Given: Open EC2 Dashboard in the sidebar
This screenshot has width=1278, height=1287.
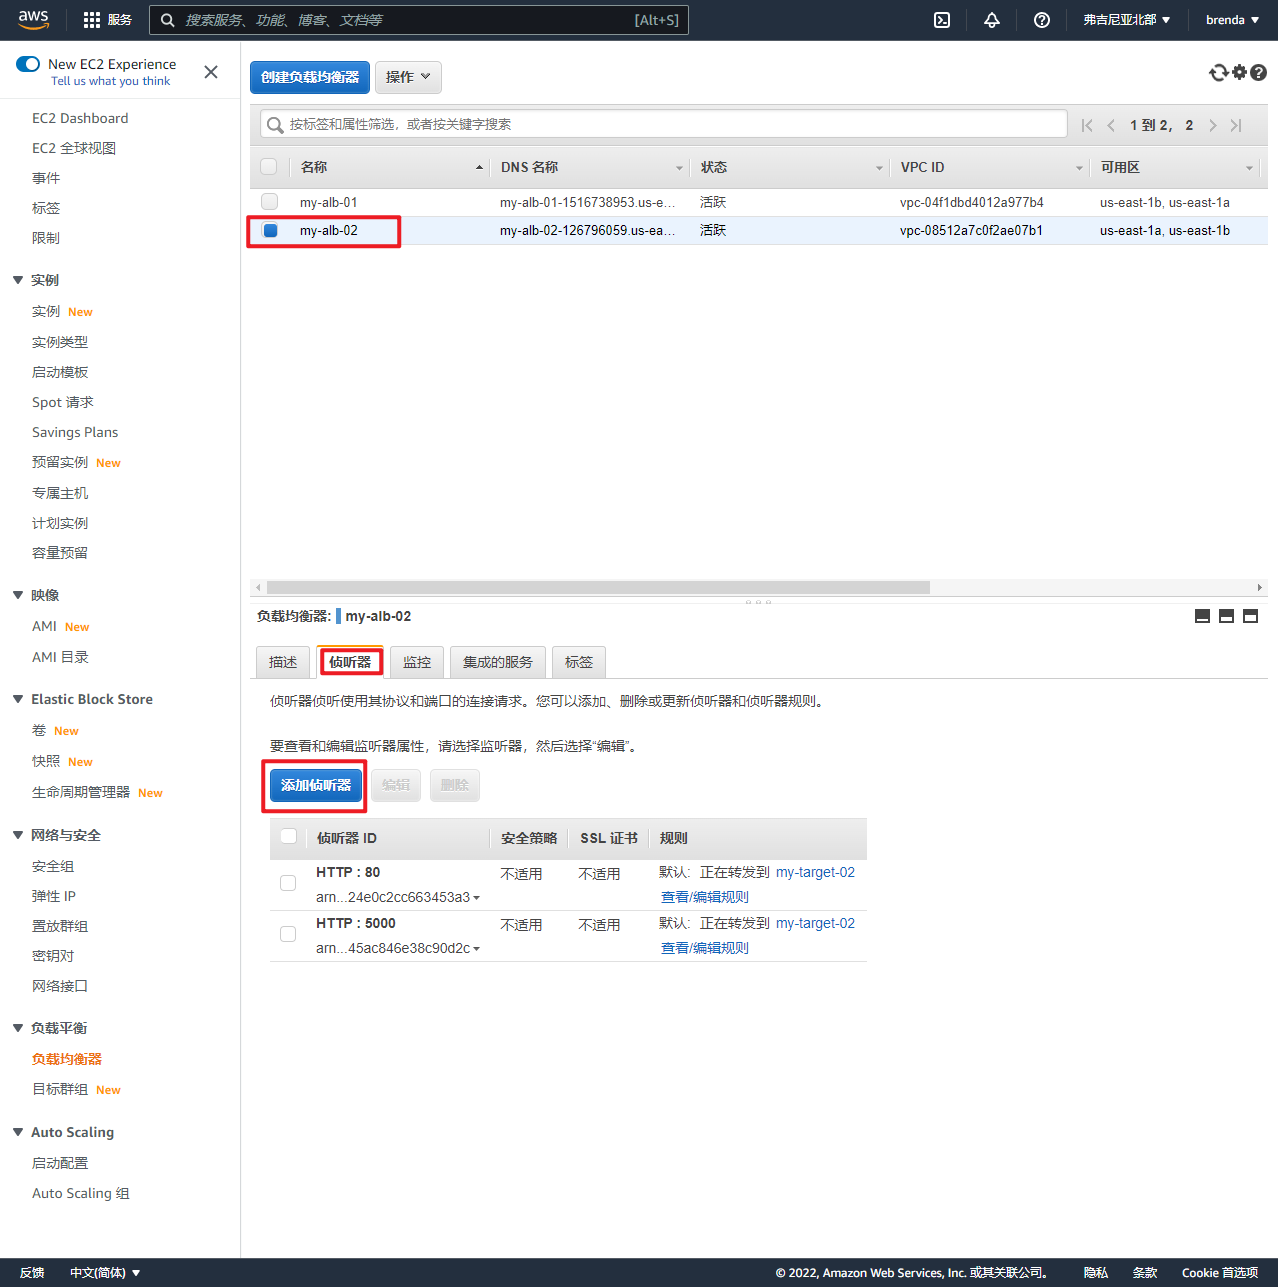Looking at the screenshot, I should [x=80, y=118].
